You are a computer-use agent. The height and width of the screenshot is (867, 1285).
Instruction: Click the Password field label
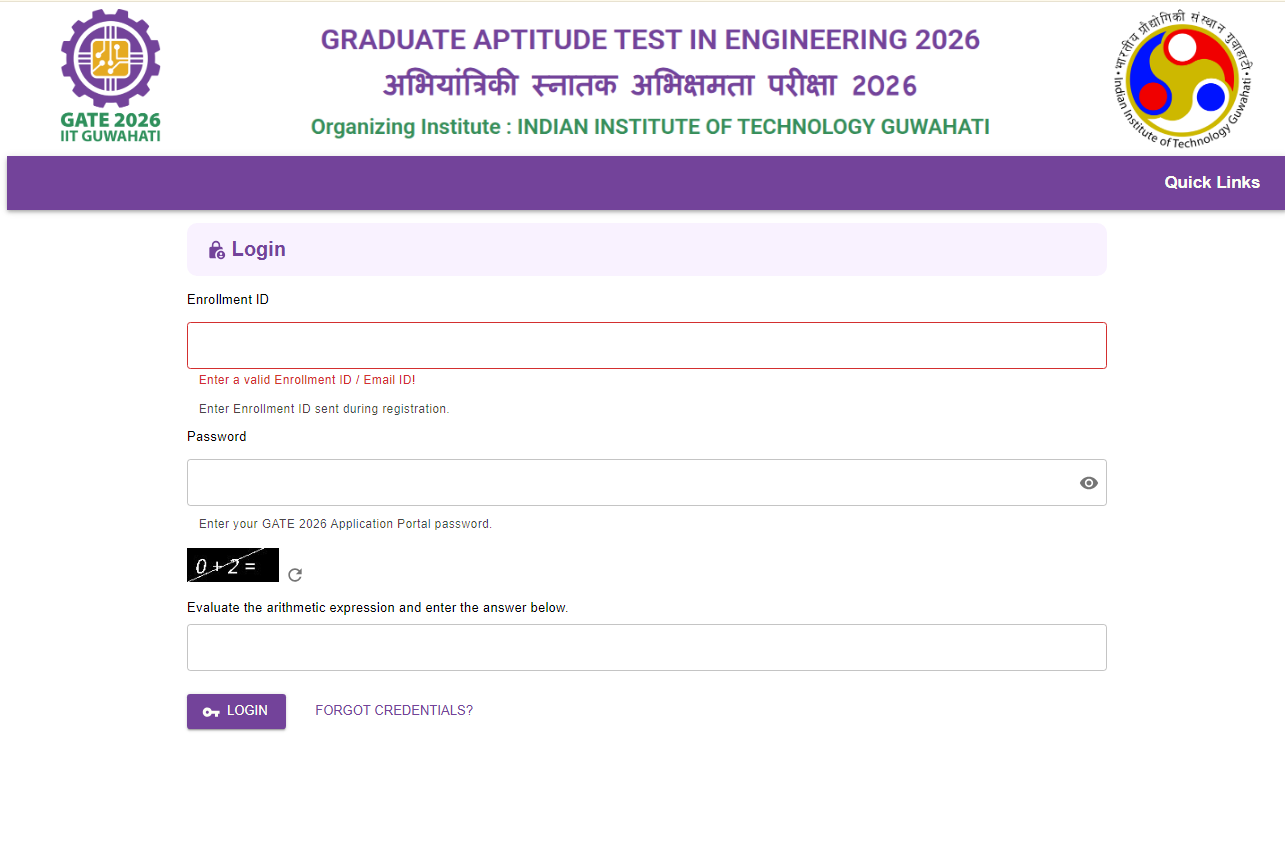point(216,437)
